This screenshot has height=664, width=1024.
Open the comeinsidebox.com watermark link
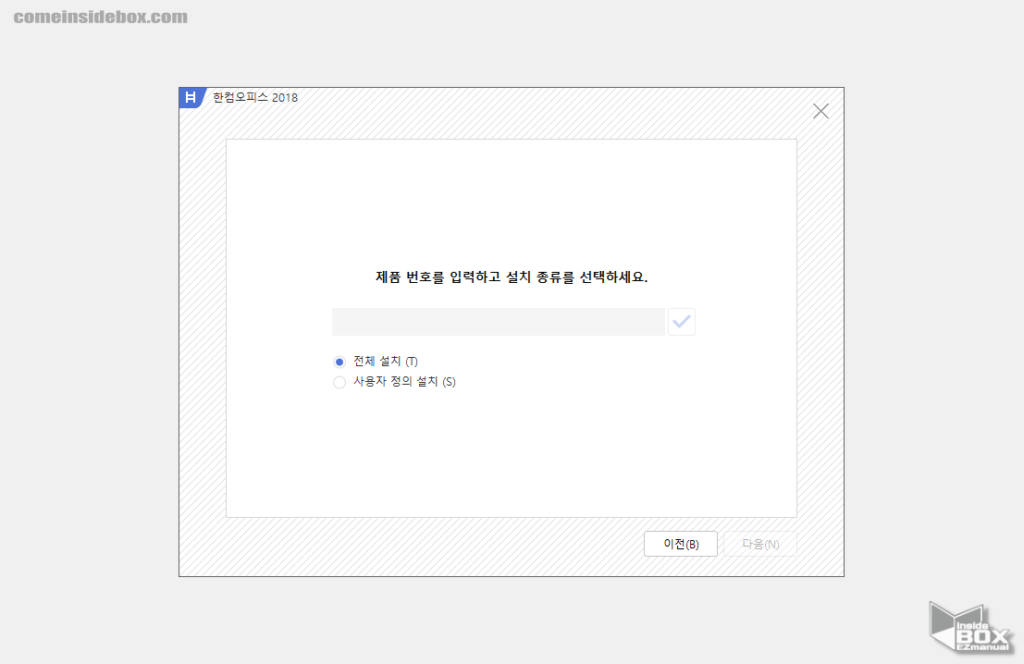100,17
